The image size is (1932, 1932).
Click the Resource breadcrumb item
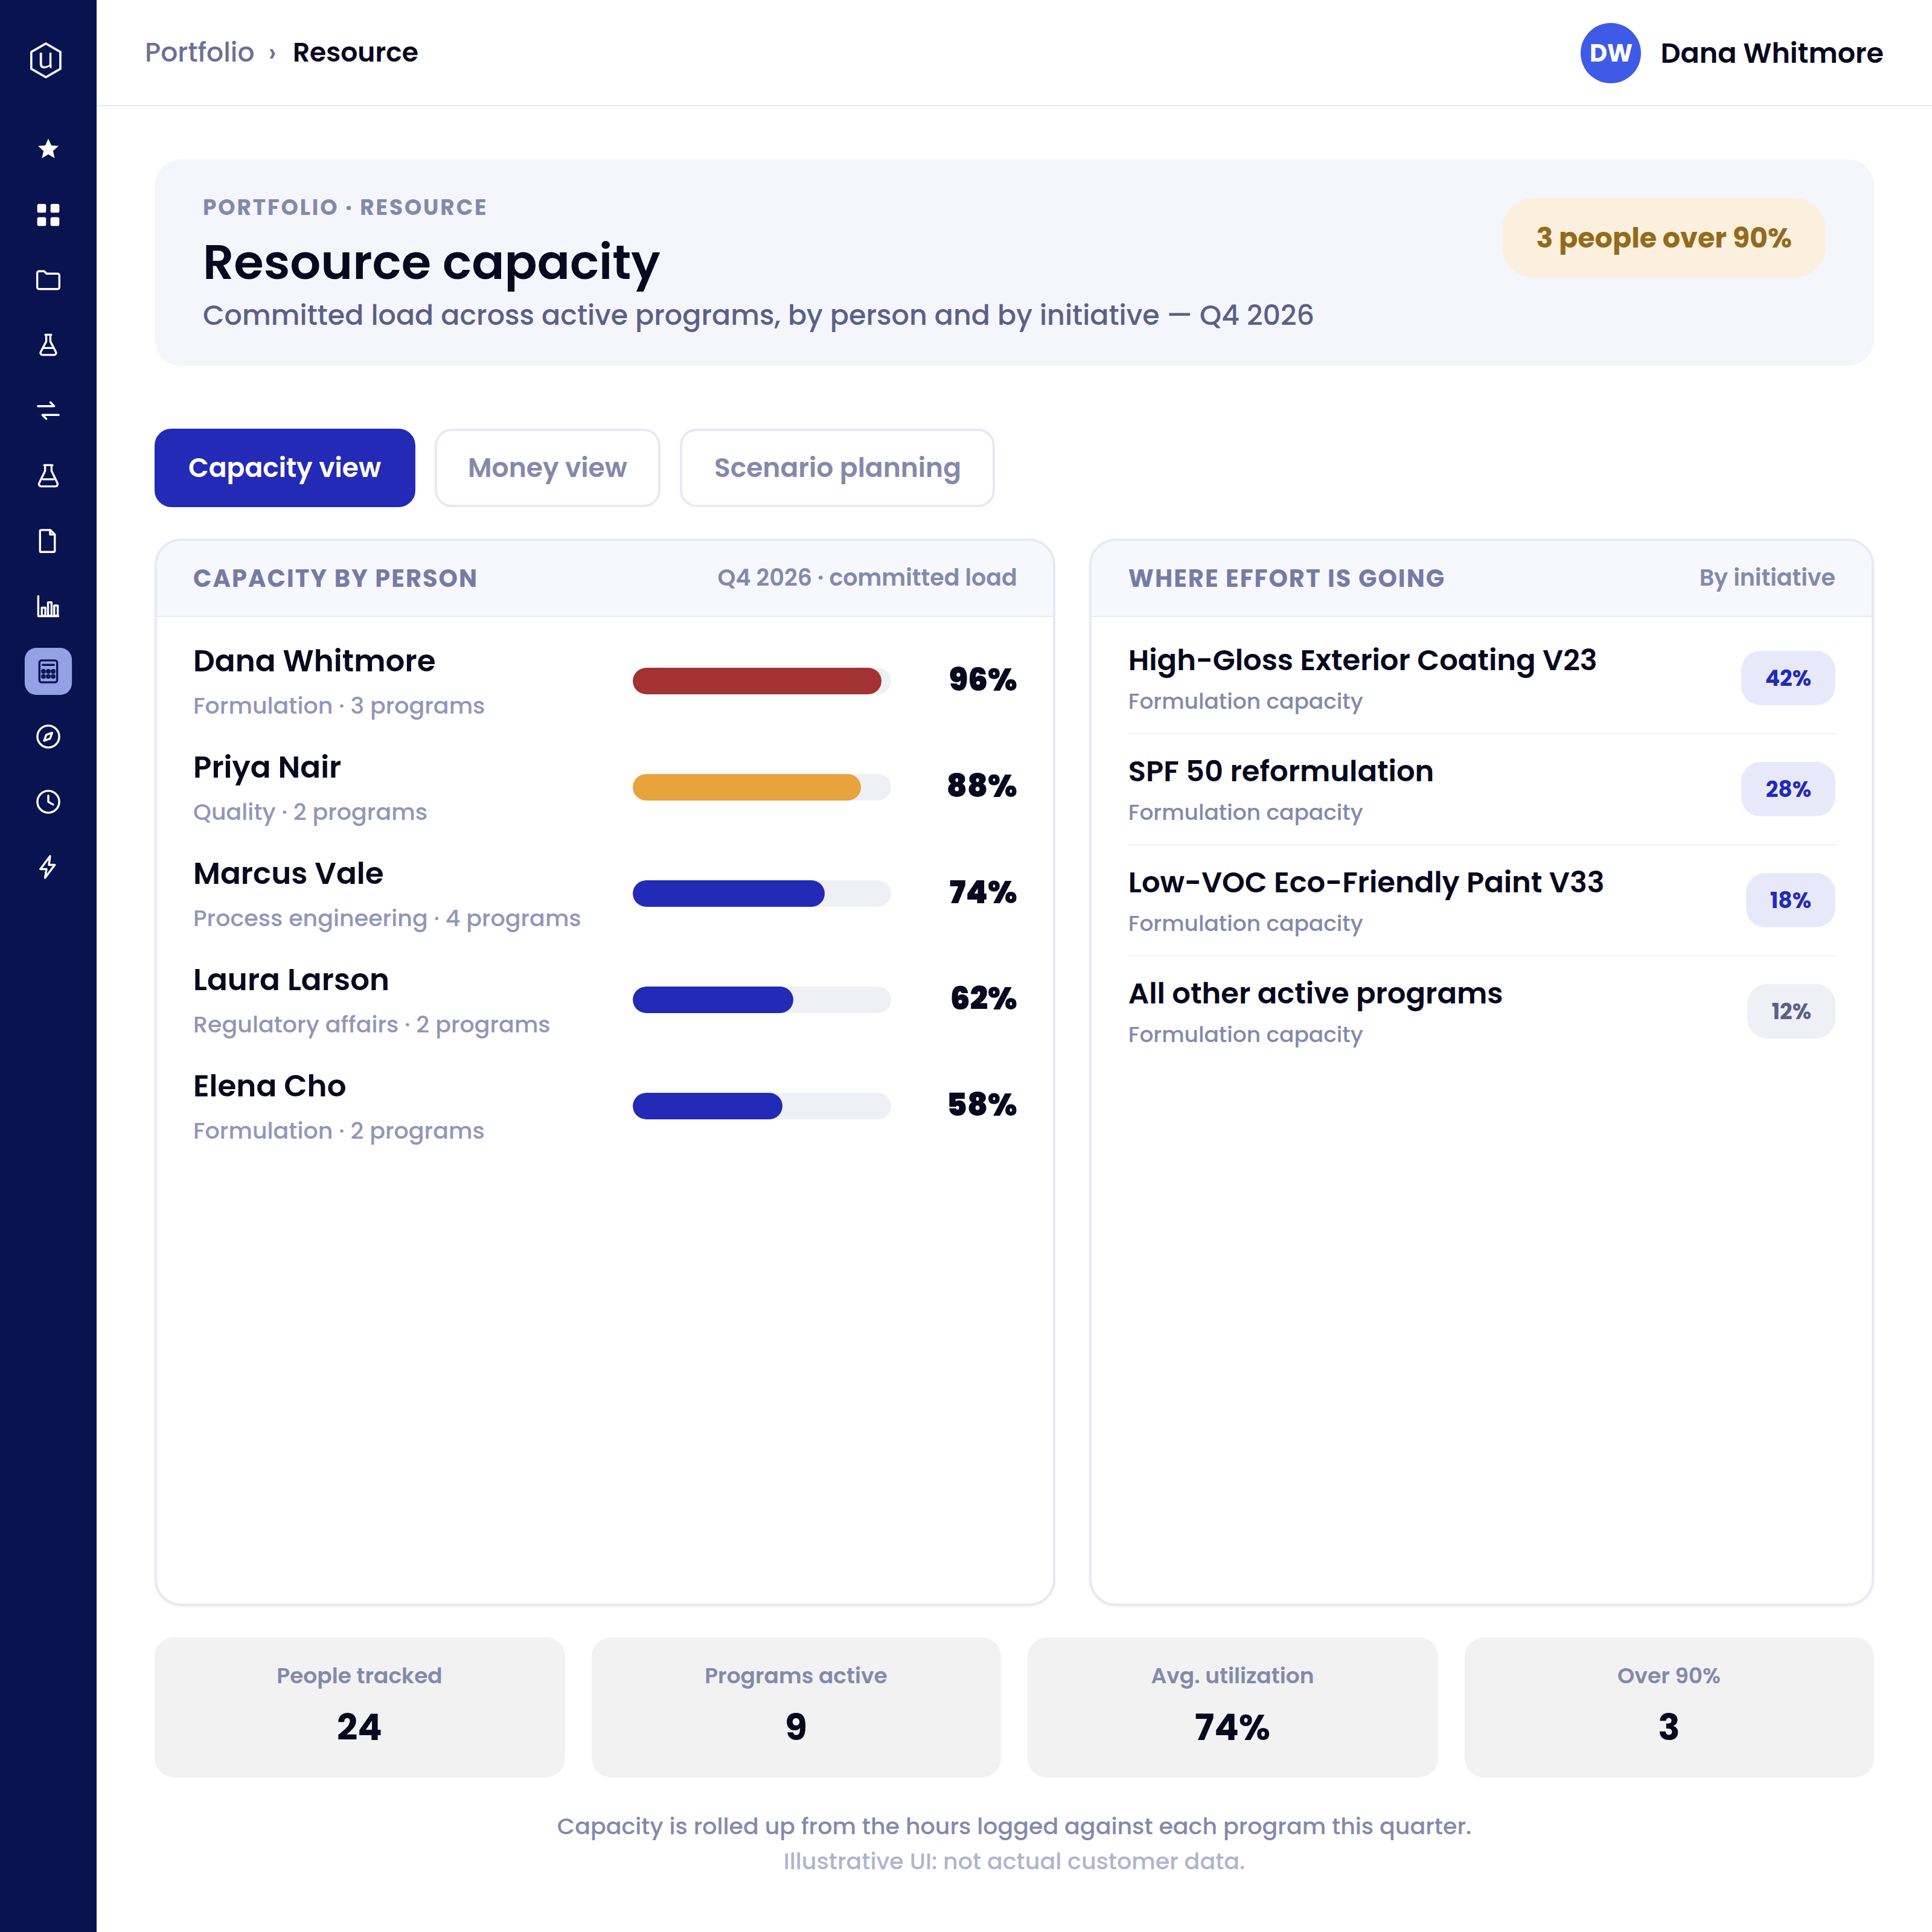tap(355, 52)
